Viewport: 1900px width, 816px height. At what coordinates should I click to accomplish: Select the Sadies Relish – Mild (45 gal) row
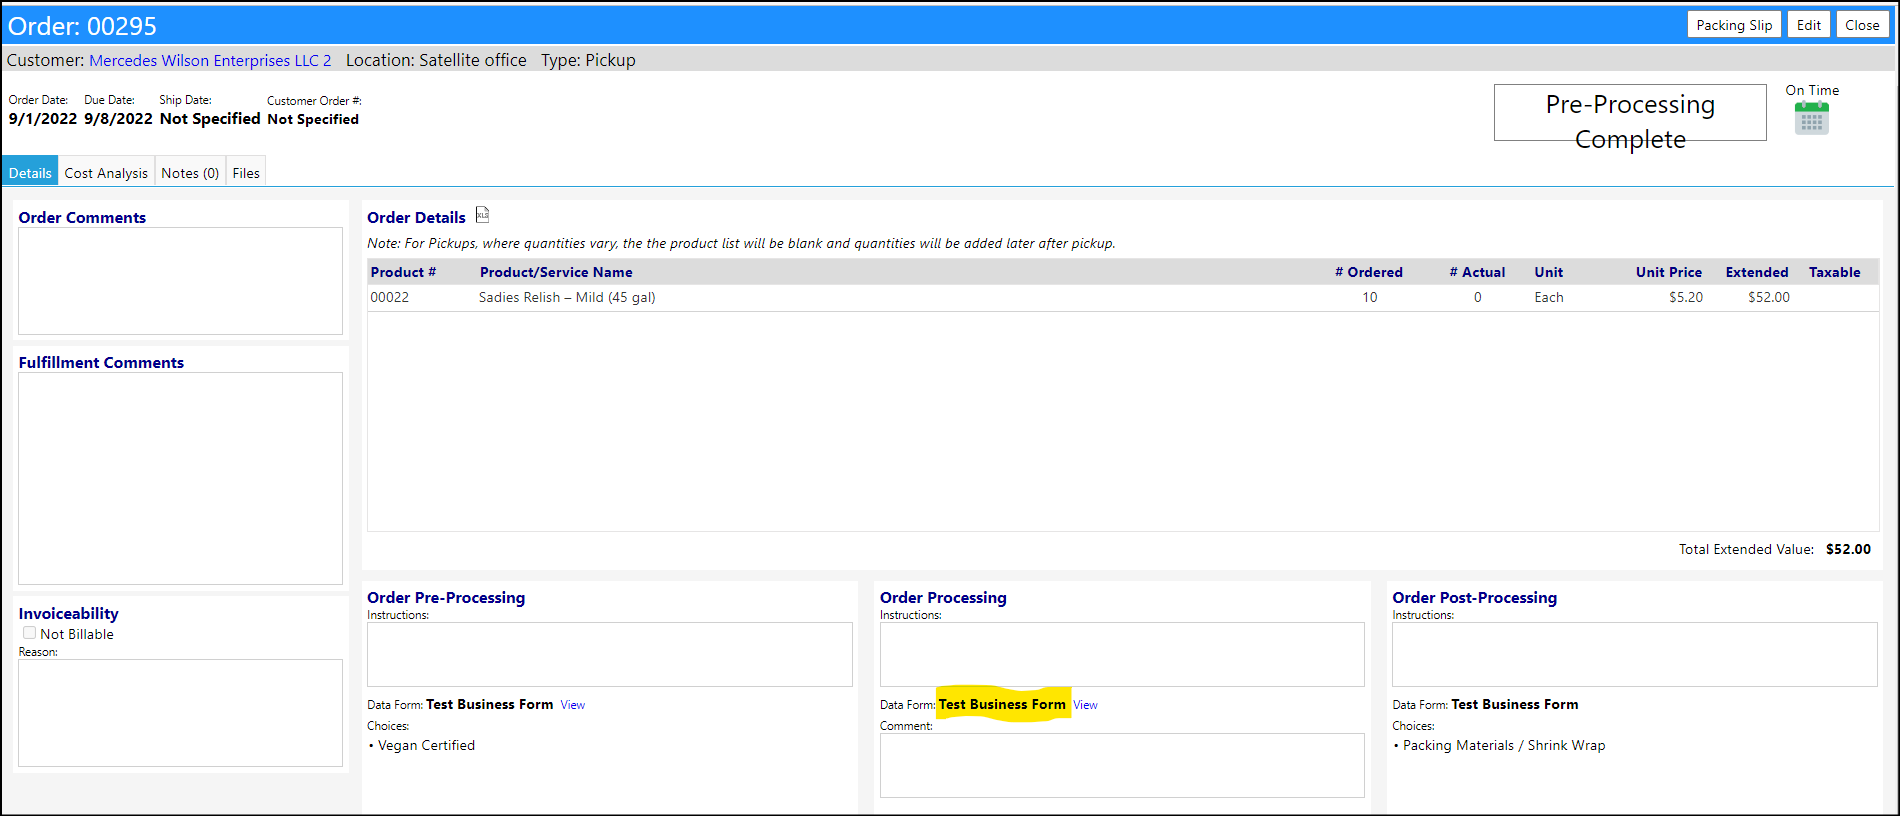point(1123,297)
